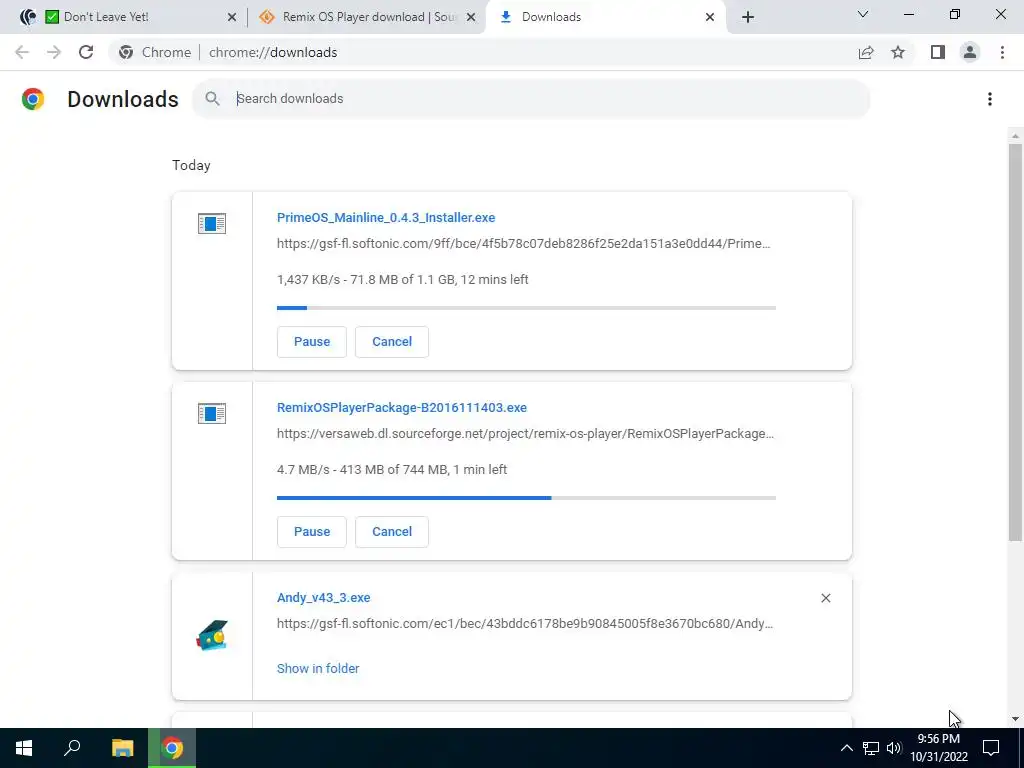Open the Chrome three-dot browser menu
The image size is (1024, 768).
tap(1002, 52)
